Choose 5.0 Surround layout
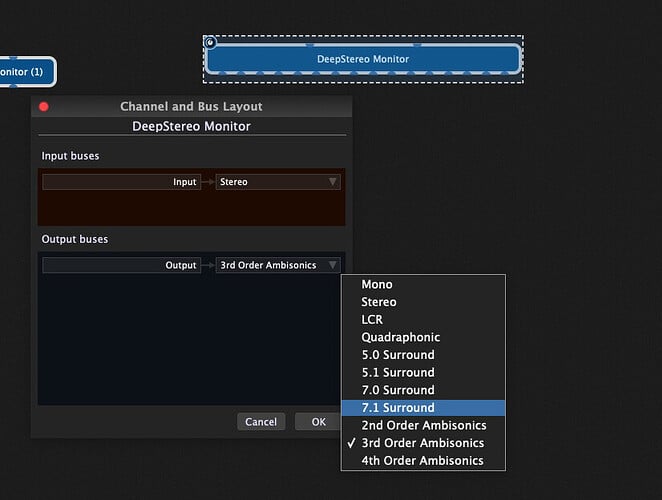The width and height of the screenshot is (662, 500). click(423, 355)
